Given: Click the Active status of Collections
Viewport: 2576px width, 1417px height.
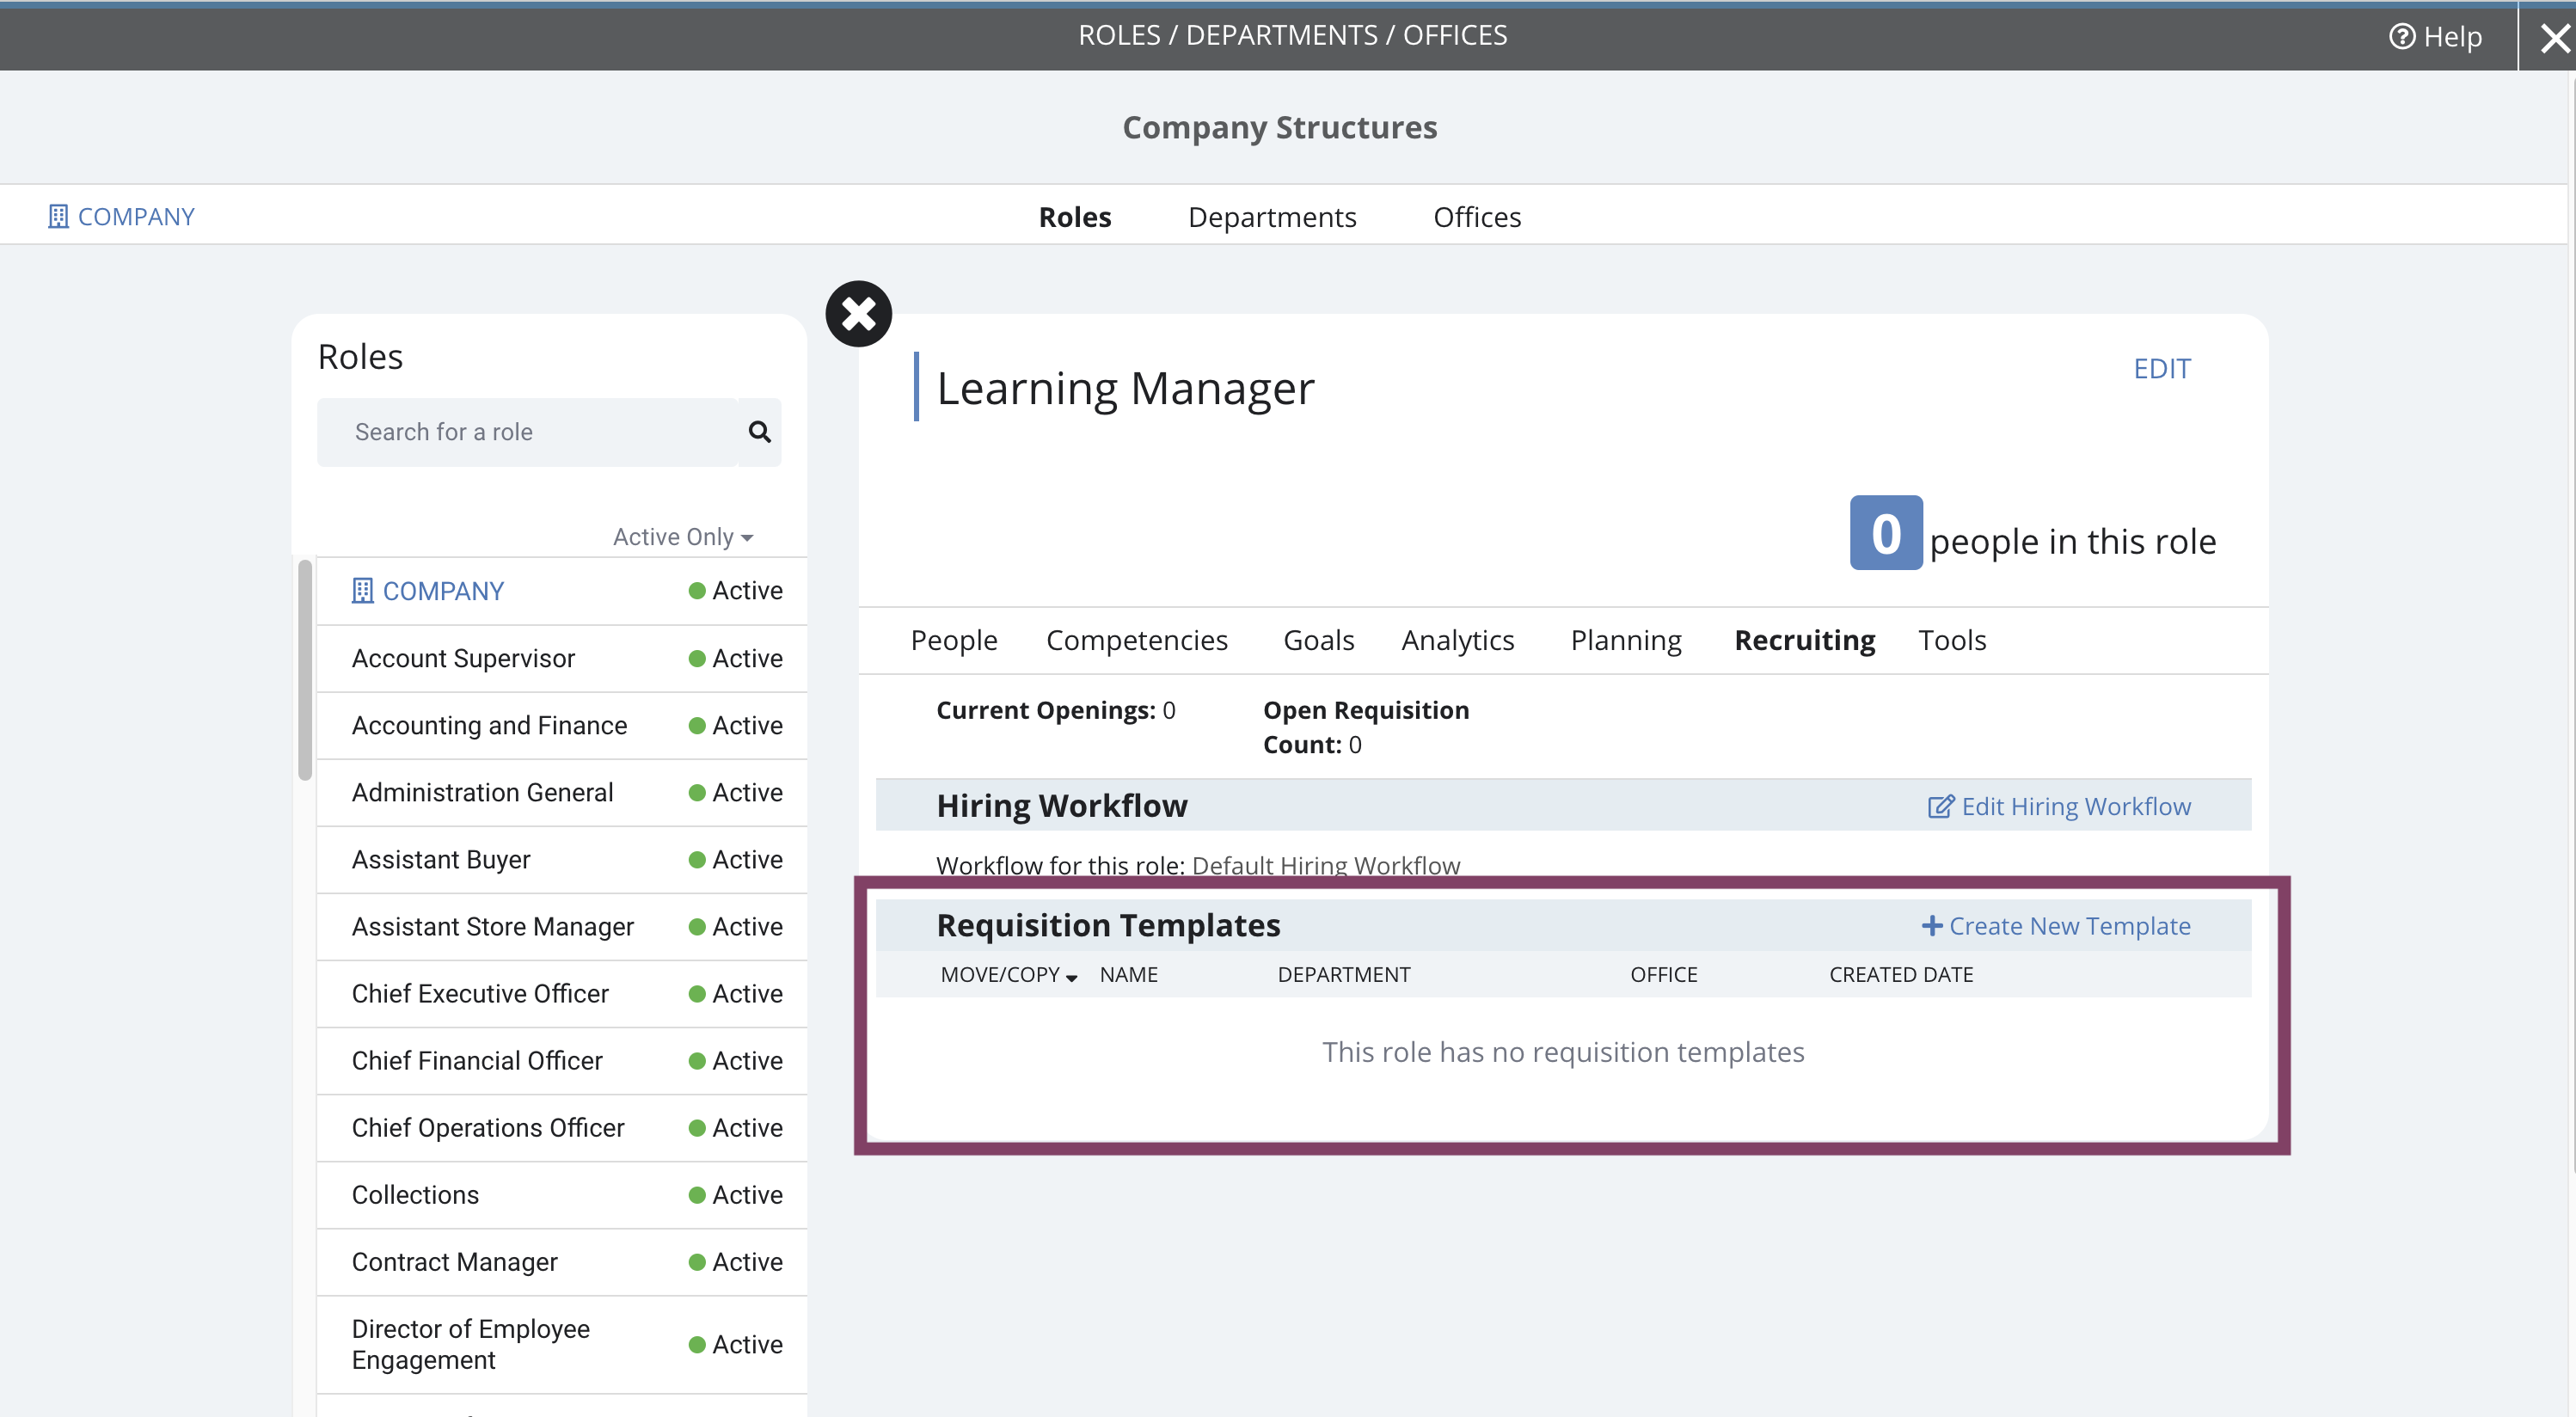Looking at the screenshot, I should pyautogui.click(x=735, y=1195).
